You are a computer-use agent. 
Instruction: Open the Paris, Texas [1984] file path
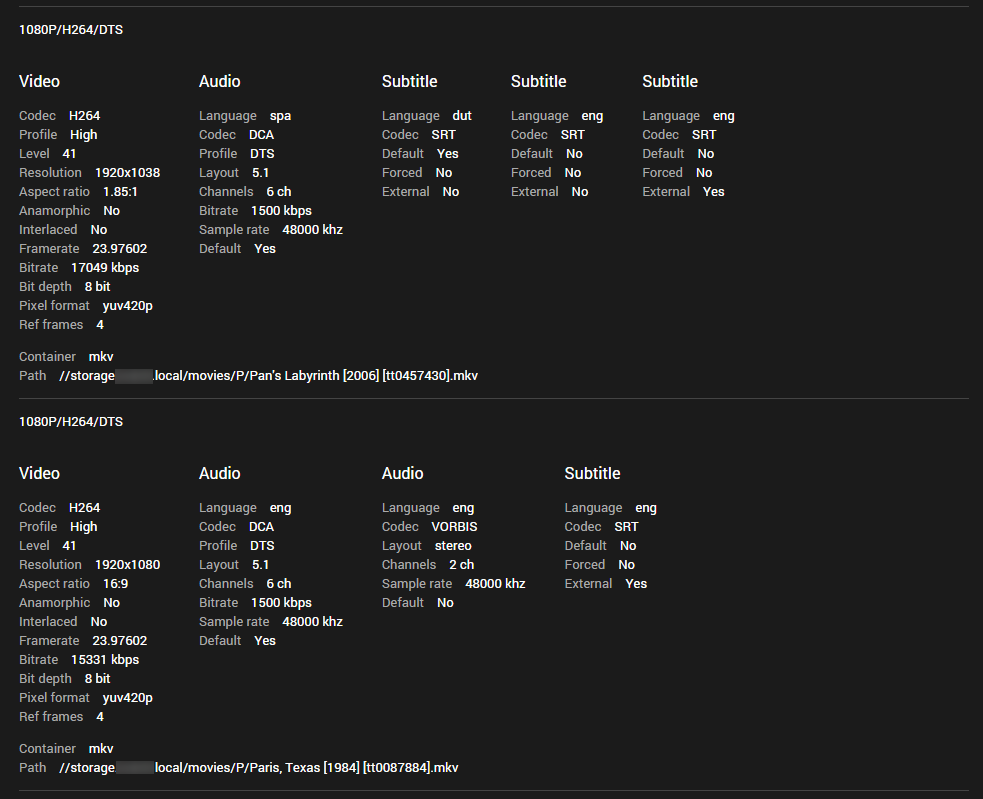click(x=258, y=767)
